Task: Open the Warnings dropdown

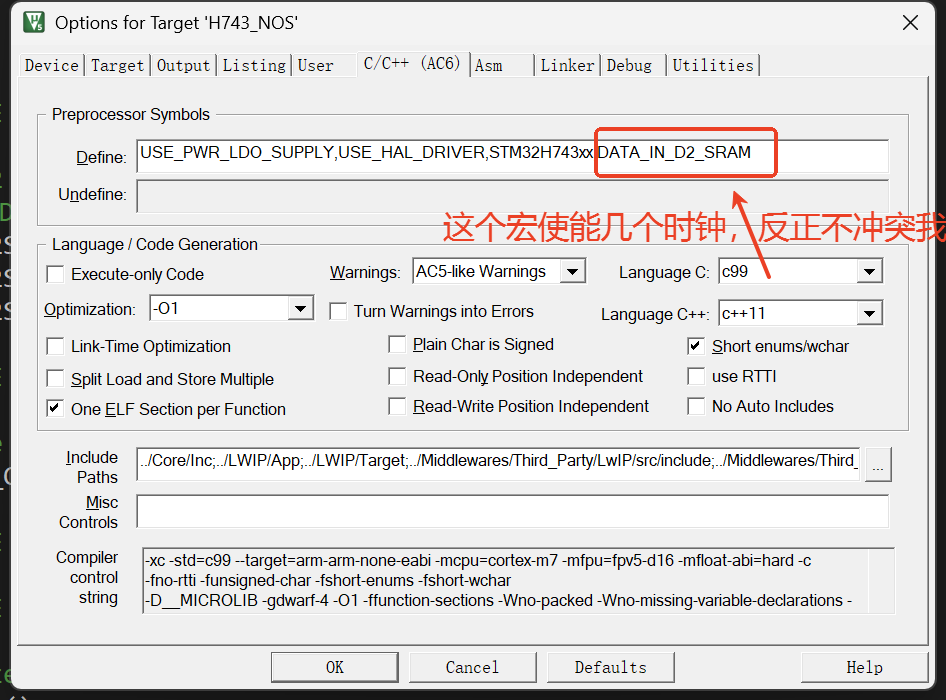Action: (573, 272)
